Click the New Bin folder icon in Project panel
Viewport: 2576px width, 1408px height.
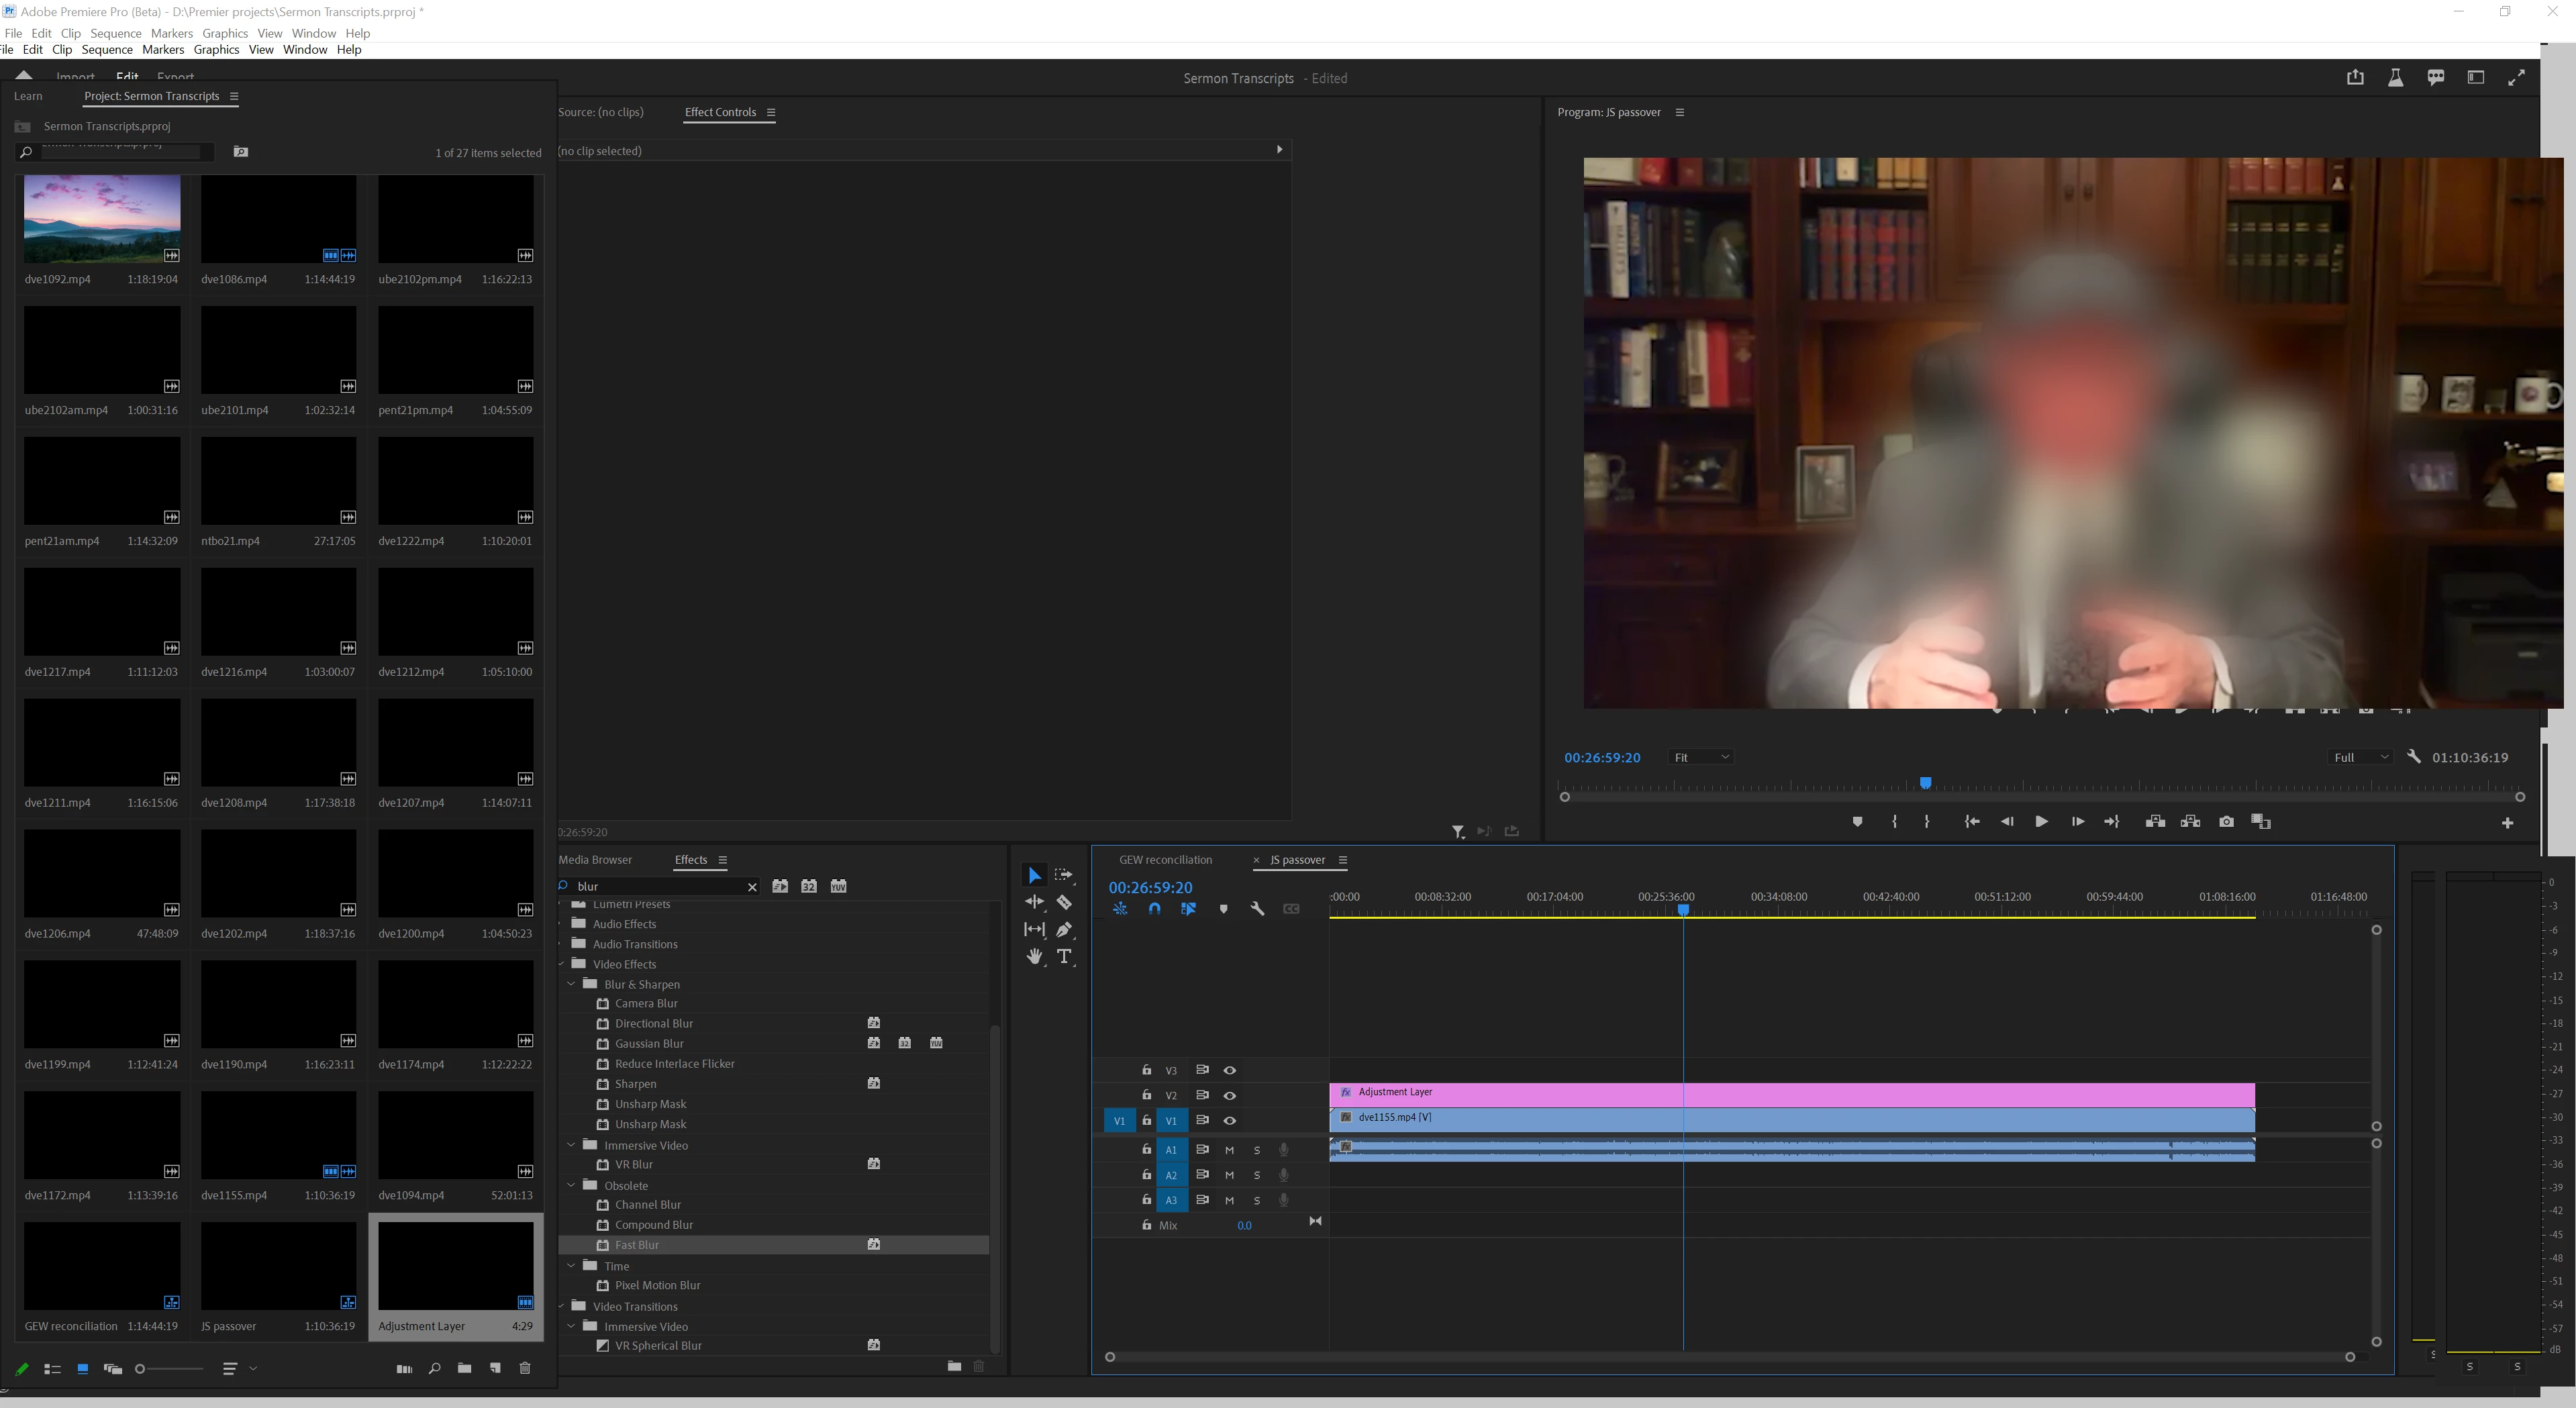(x=464, y=1369)
